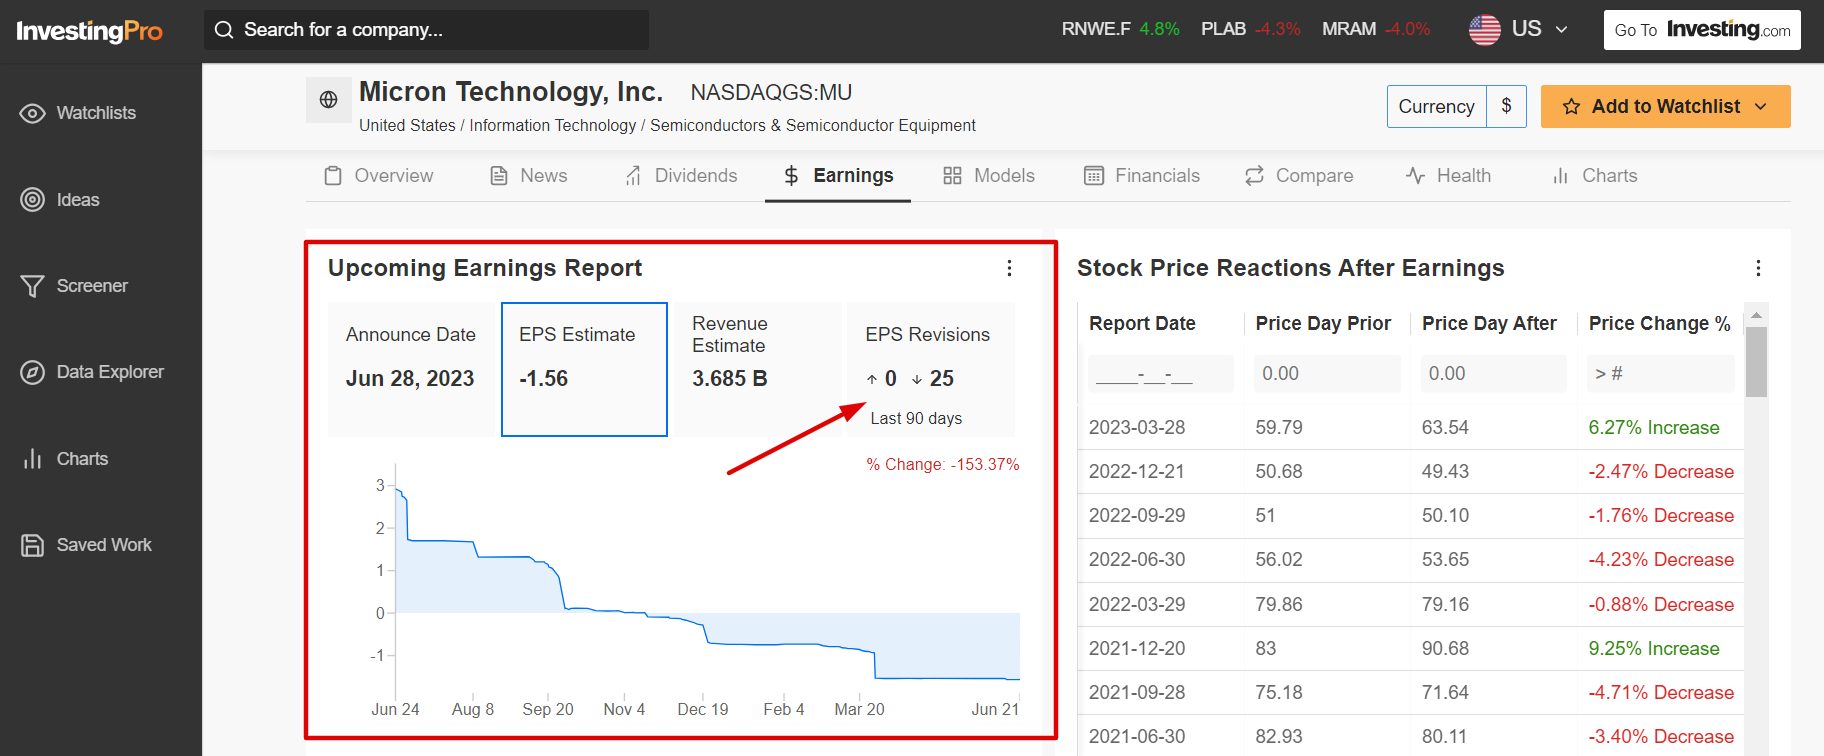Open Saved Work floppy disk icon

pos(33,545)
